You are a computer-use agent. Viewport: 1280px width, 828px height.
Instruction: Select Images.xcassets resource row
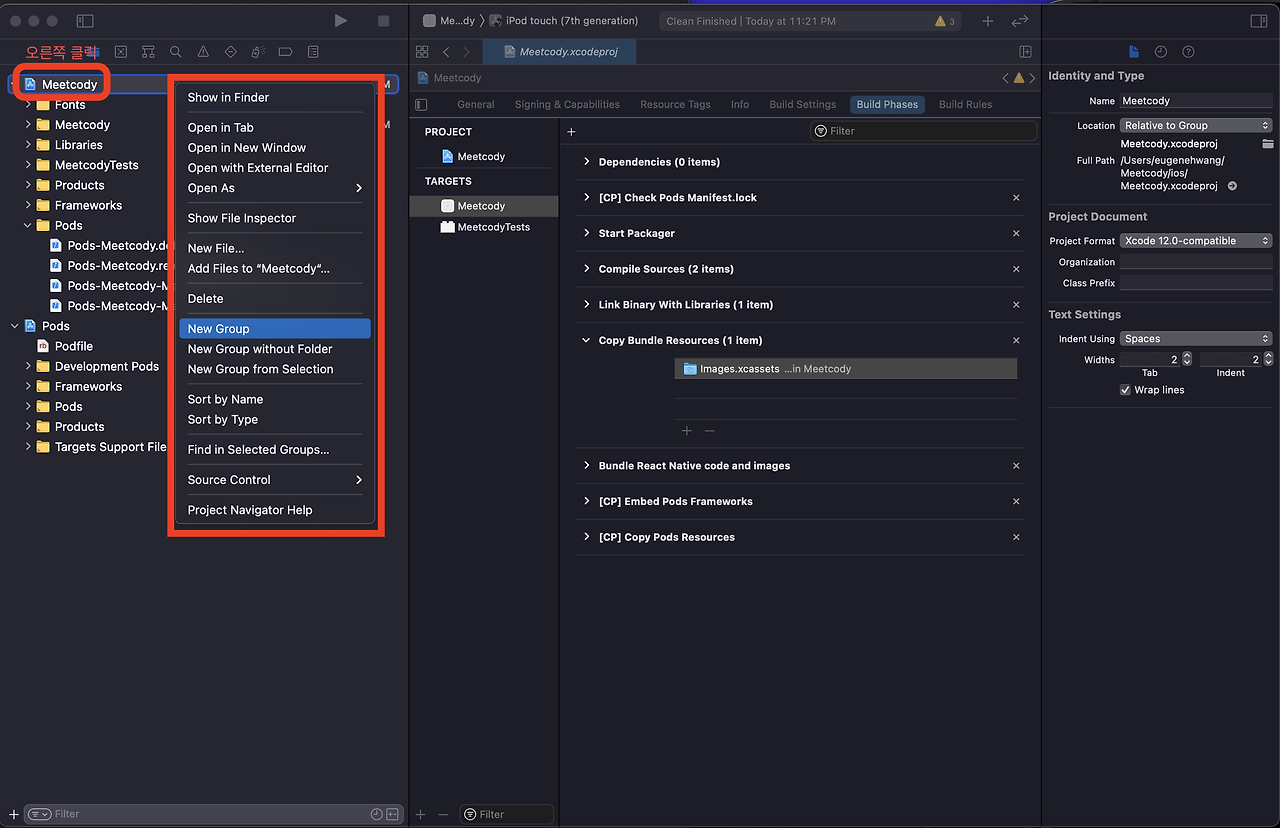pos(846,369)
